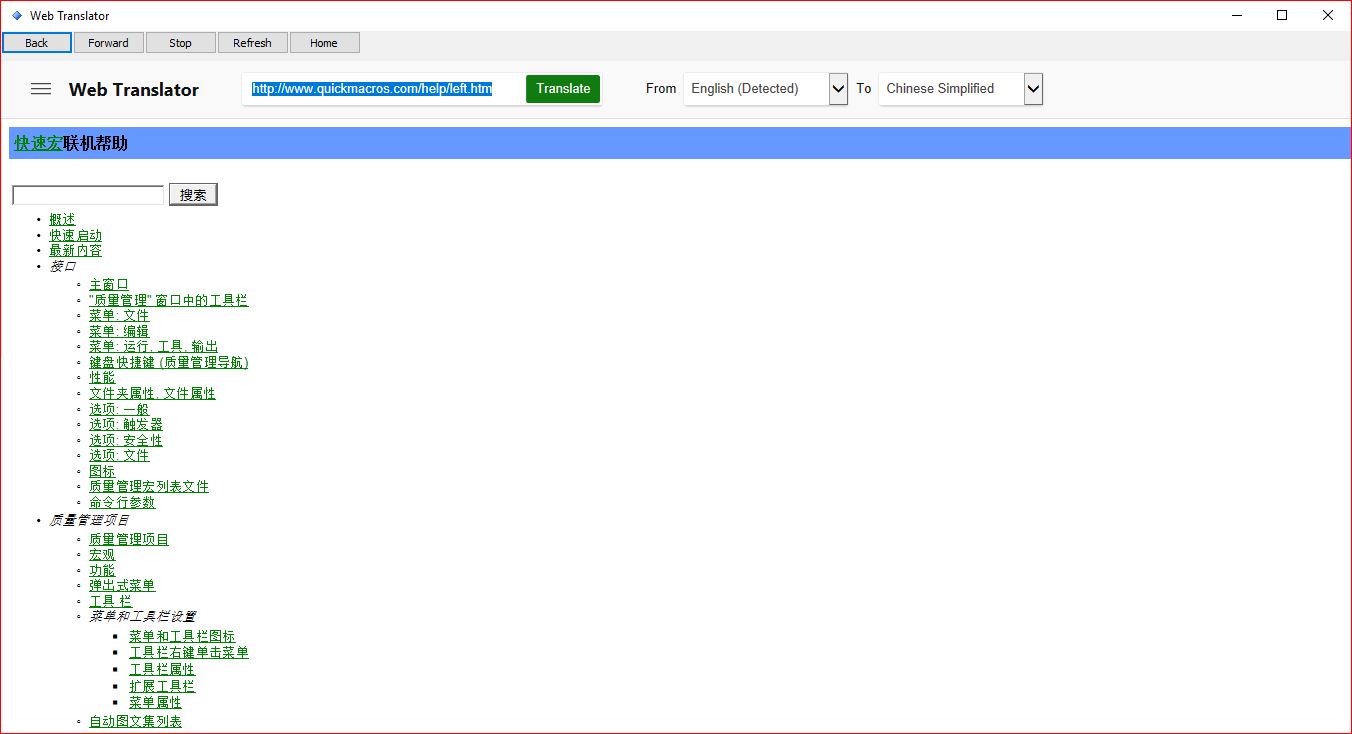Viewport: 1352px width, 734px height.
Task: Open the From language dropdown
Action: [765, 89]
